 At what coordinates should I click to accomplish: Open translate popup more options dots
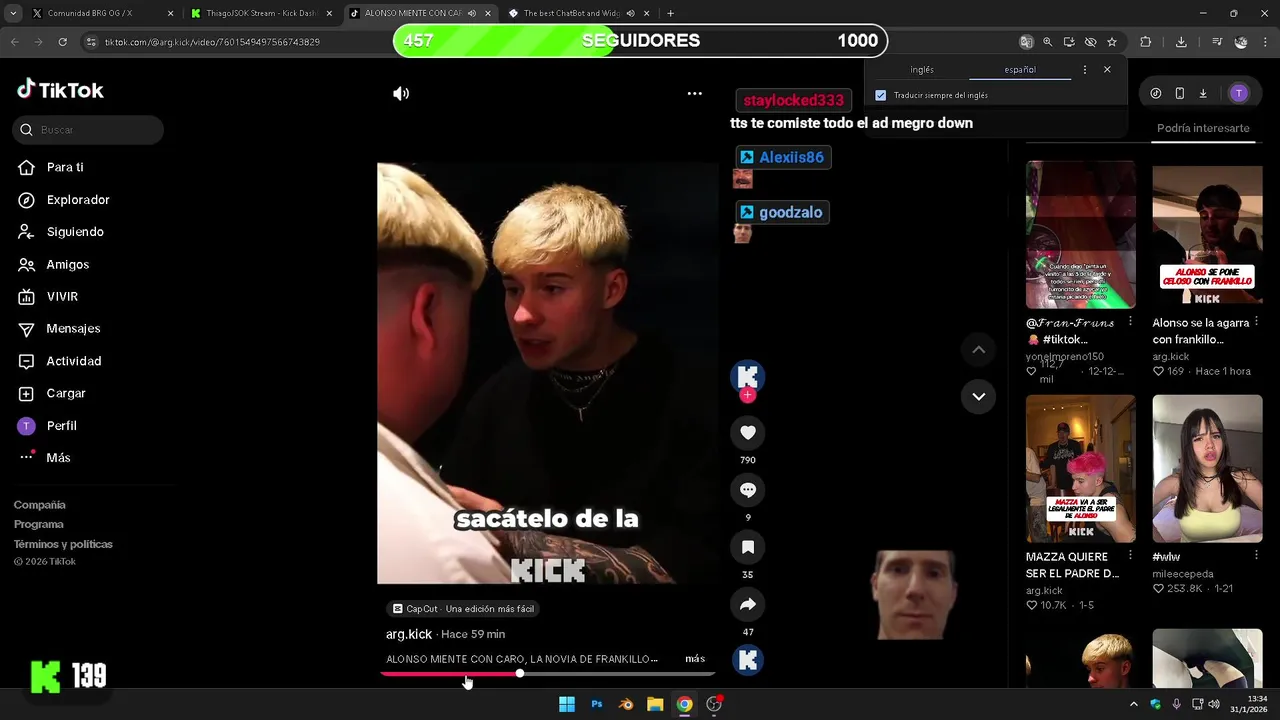pyautogui.click(x=1084, y=70)
